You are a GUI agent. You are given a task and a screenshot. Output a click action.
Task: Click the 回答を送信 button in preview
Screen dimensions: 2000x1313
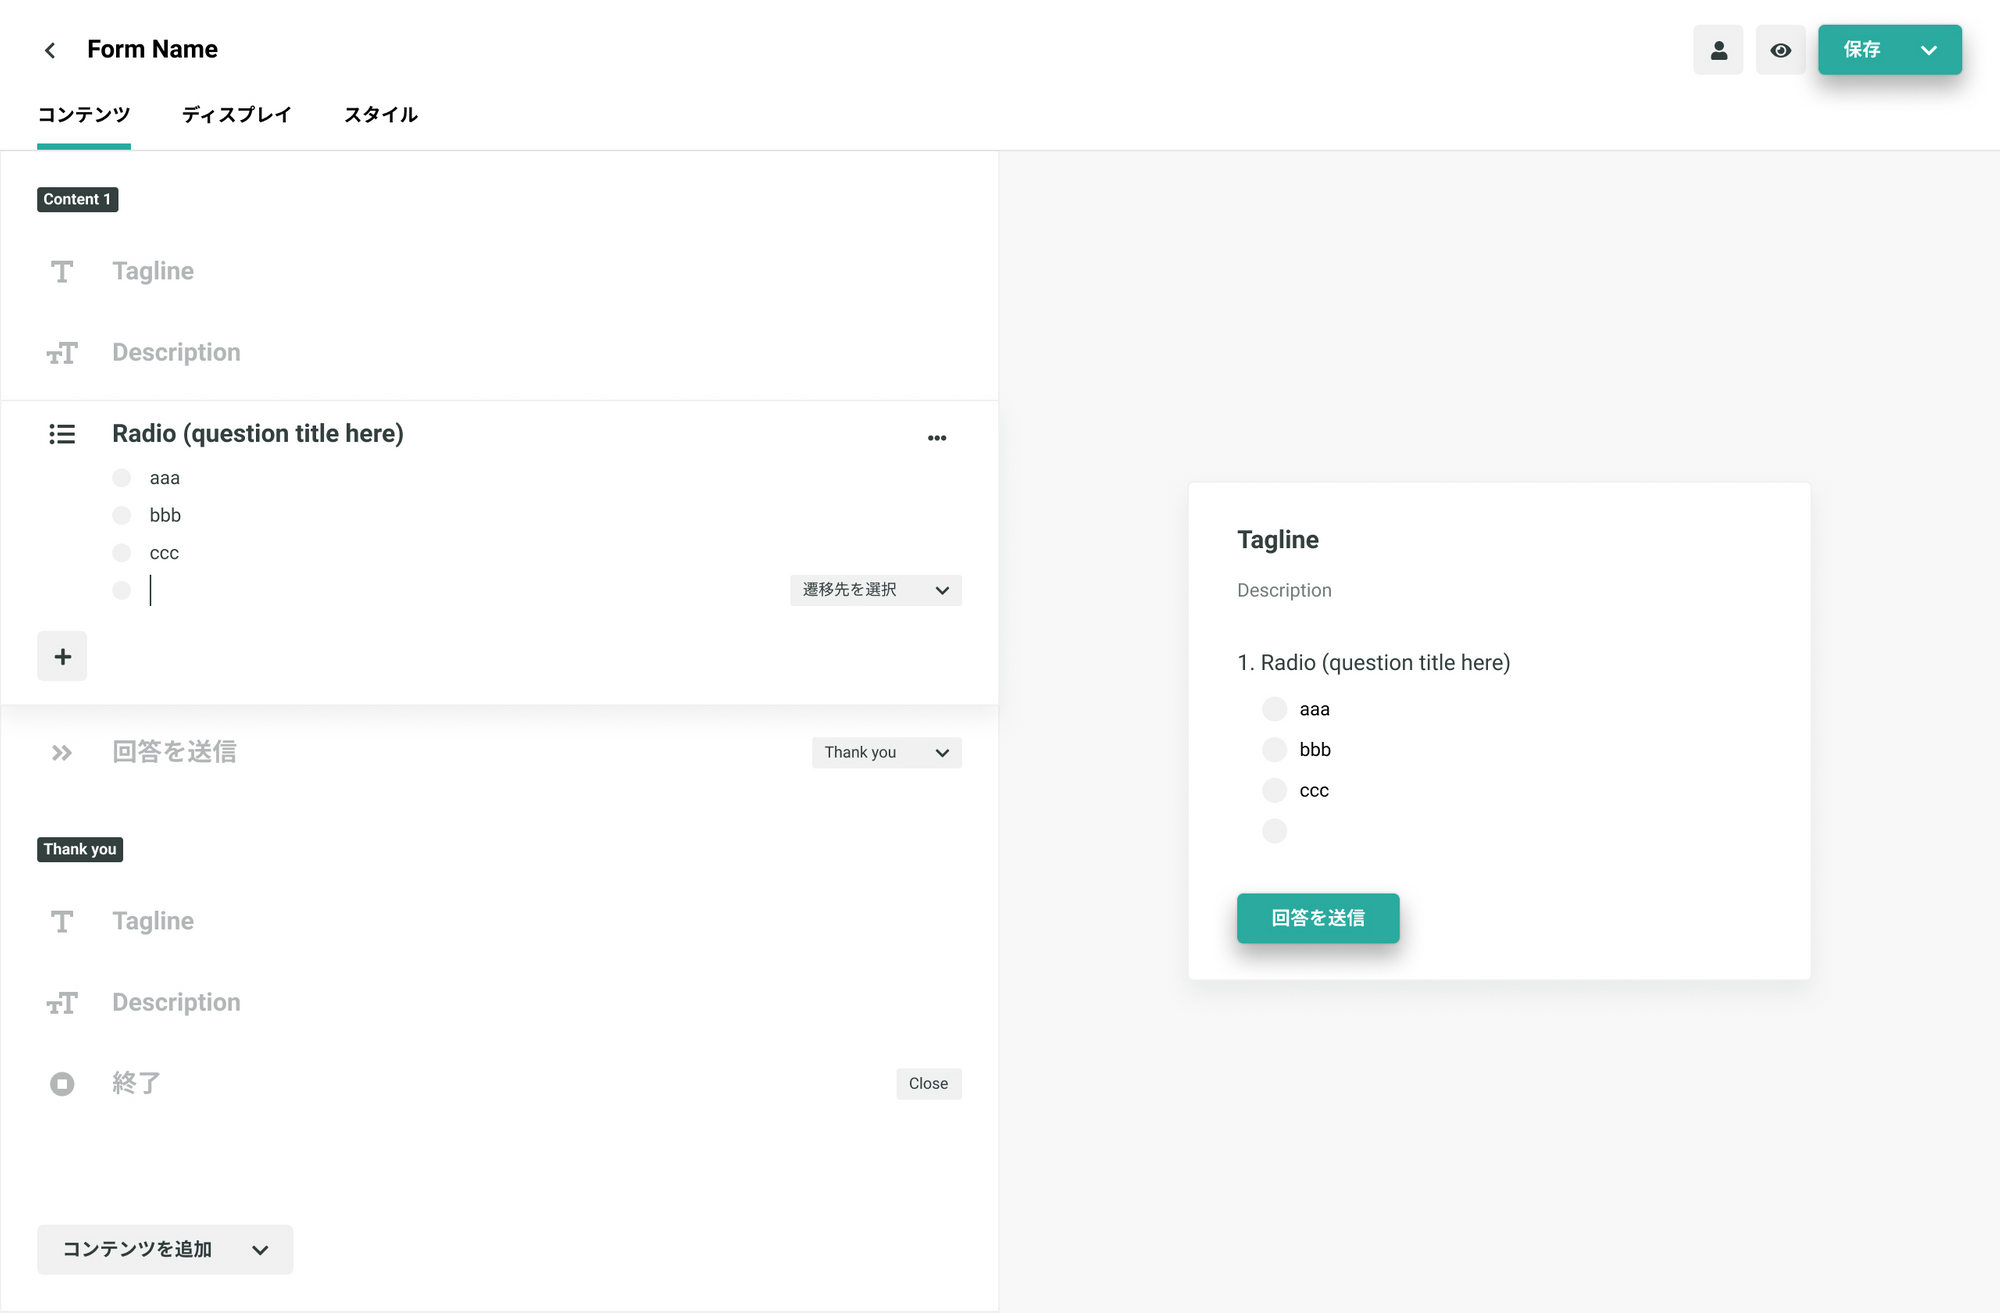click(1317, 918)
